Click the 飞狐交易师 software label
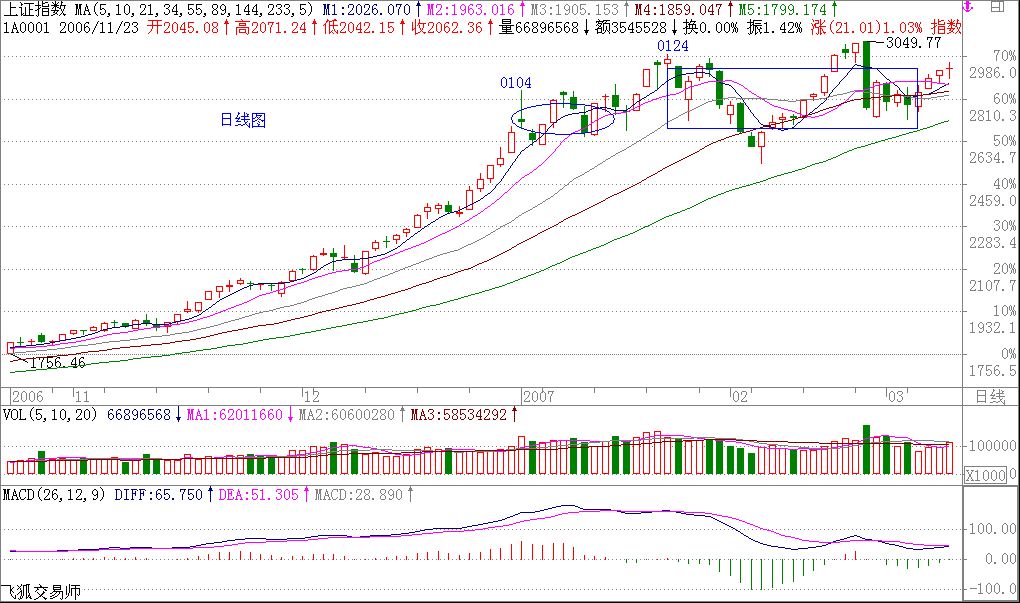The height and width of the screenshot is (603, 1020). coord(41,592)
